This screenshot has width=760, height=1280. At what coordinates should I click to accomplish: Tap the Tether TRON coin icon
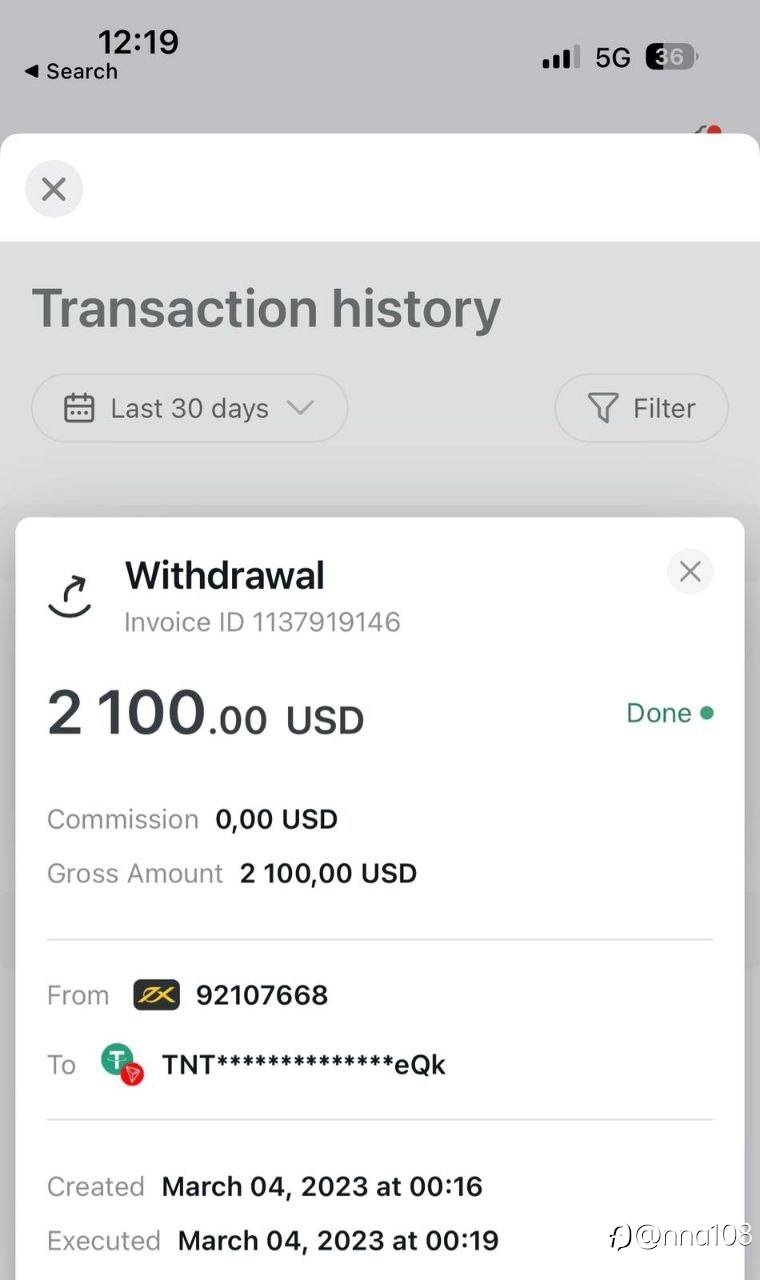click(x=121, y=1063)
